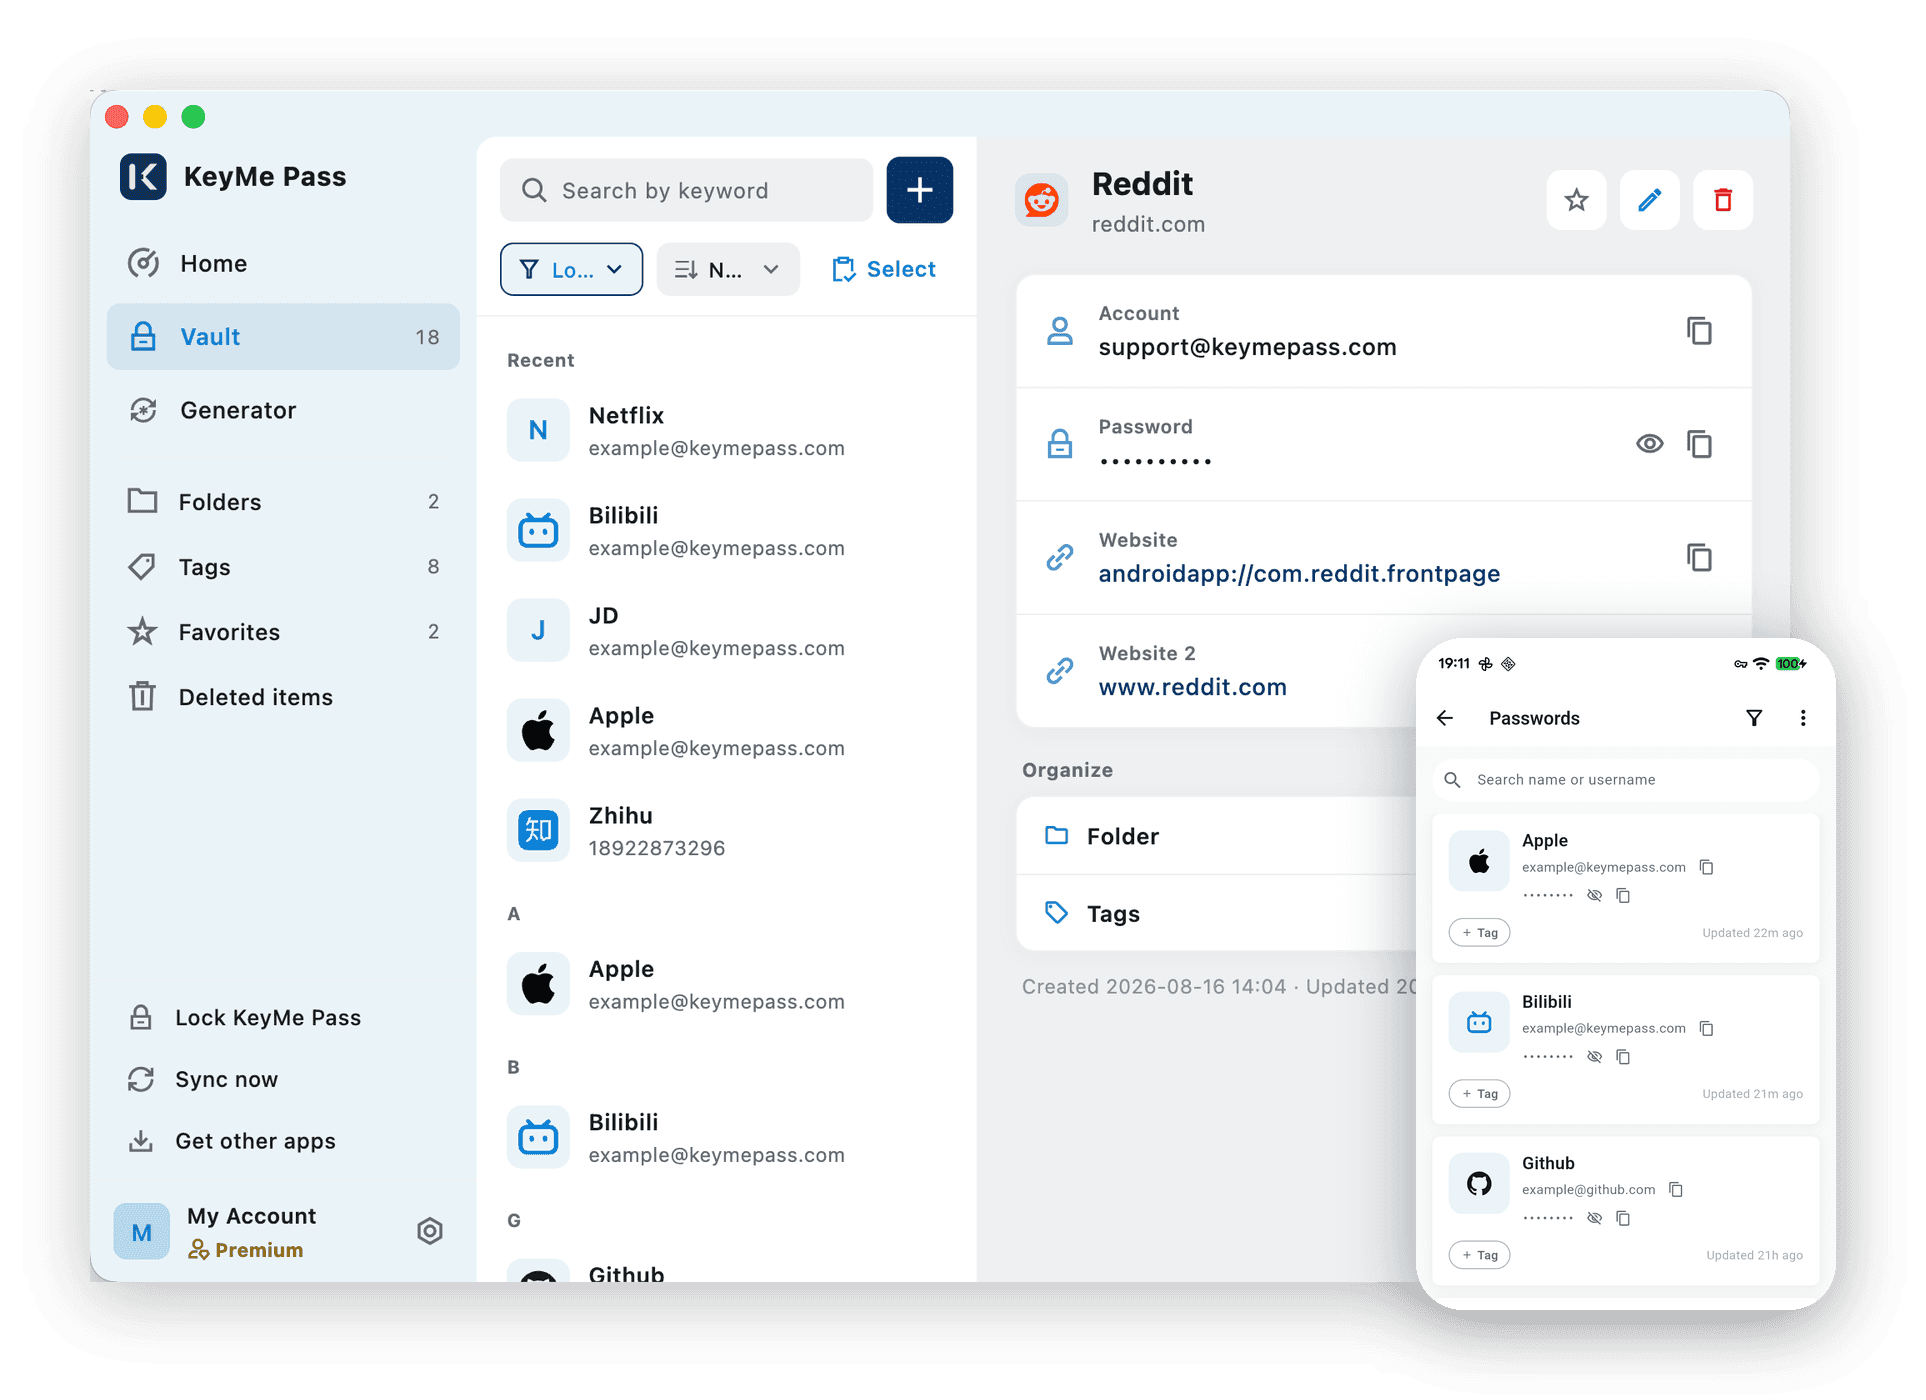Open the Zhihu entry
The image size is (1926, 1400).
(726, 831)
